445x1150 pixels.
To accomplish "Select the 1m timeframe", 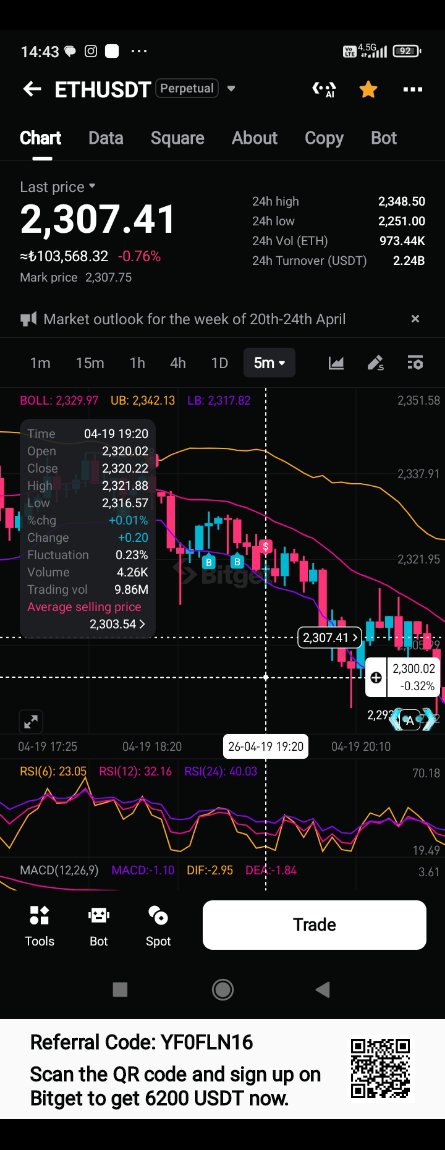I will pyautogui.click(x=40, y=363).
